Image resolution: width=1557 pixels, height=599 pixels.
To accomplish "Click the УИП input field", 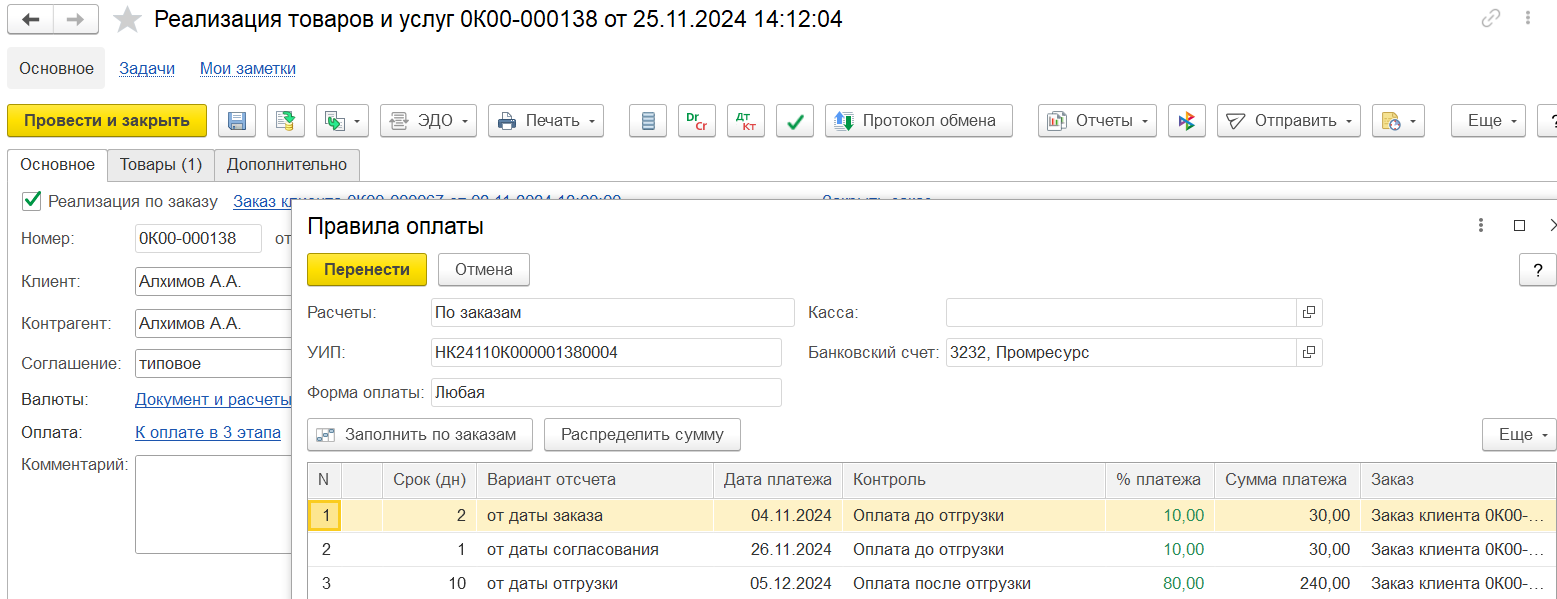I will pos(605,353).
